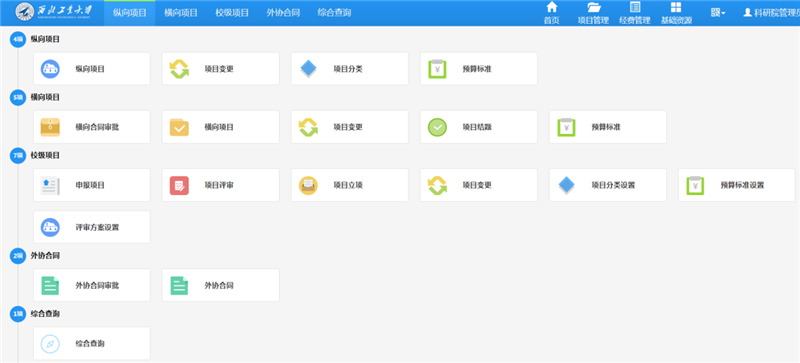Switch to the 校级项目 top tab
Viewport: 800px width, 363px height.
(x=232, y=13)
